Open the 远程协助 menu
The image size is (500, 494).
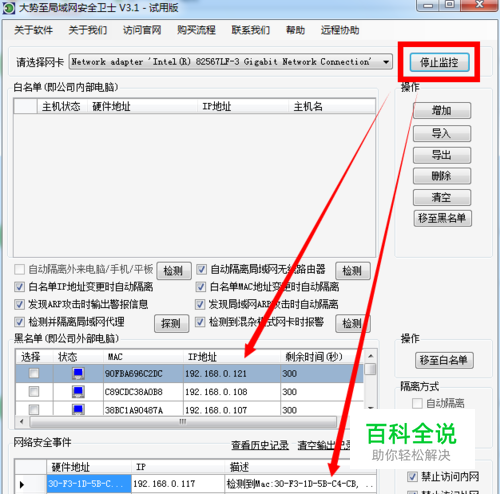[340, 30]
